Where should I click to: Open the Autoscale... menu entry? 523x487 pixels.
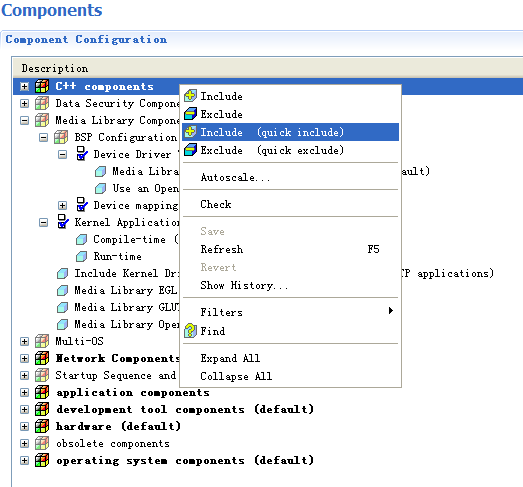coord(291,177)
